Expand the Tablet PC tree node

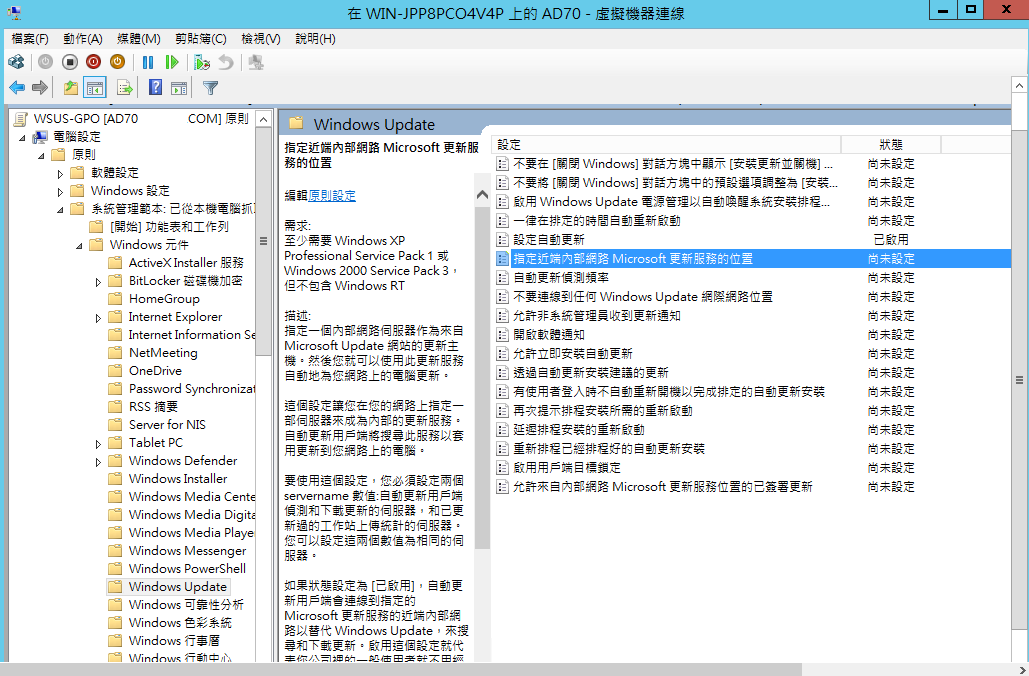(x=98, y=444)
